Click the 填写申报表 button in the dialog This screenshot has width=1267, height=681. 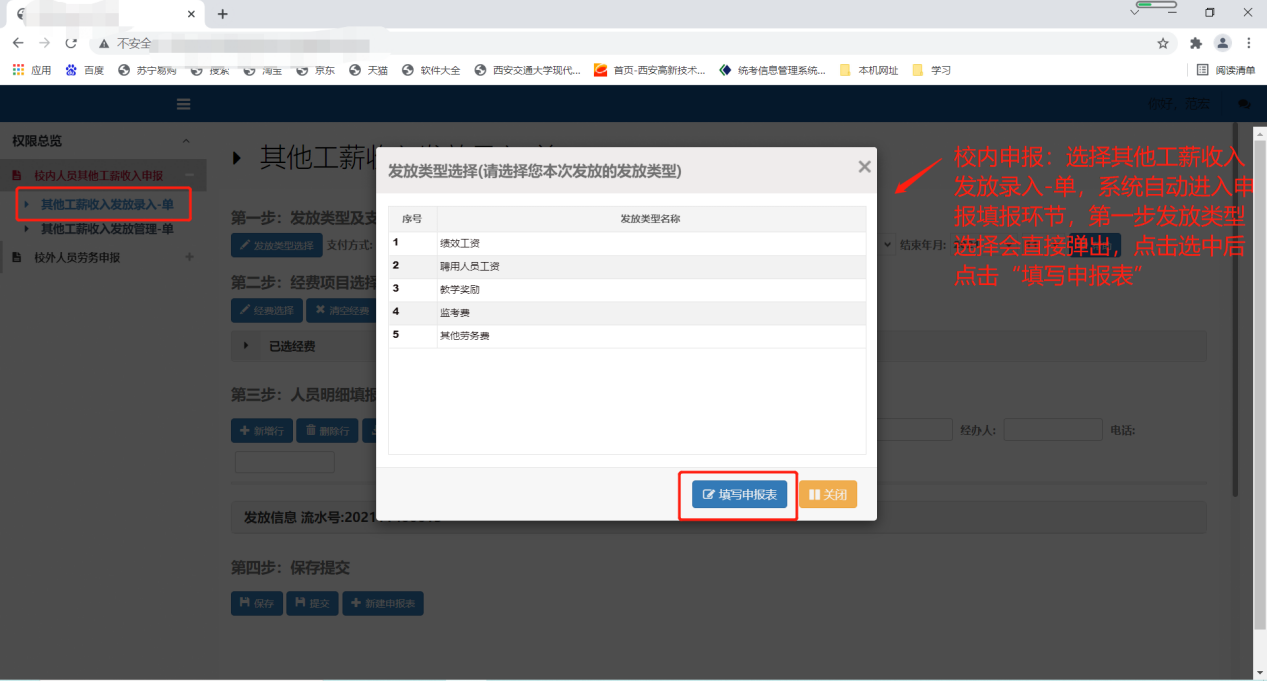click(x=739, y=495)
